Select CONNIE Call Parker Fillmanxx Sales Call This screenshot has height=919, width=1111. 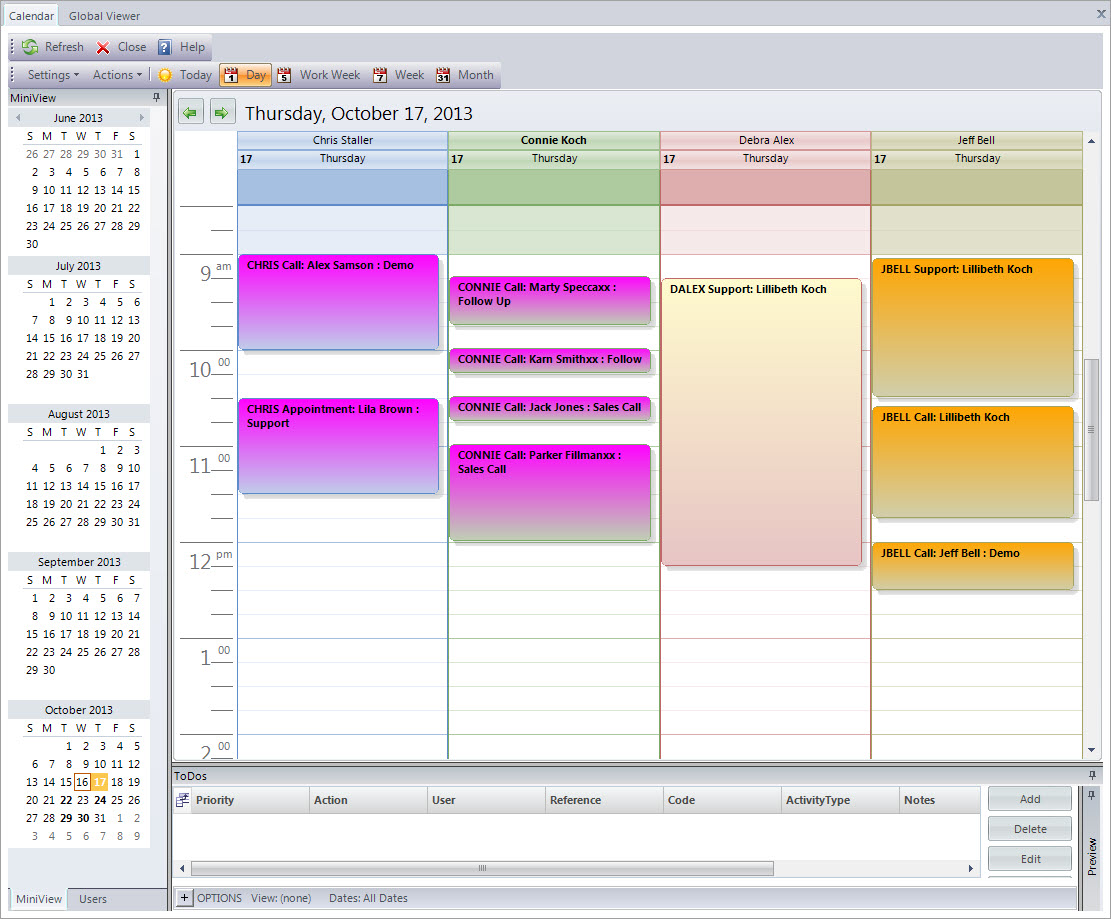click(550, 492)
